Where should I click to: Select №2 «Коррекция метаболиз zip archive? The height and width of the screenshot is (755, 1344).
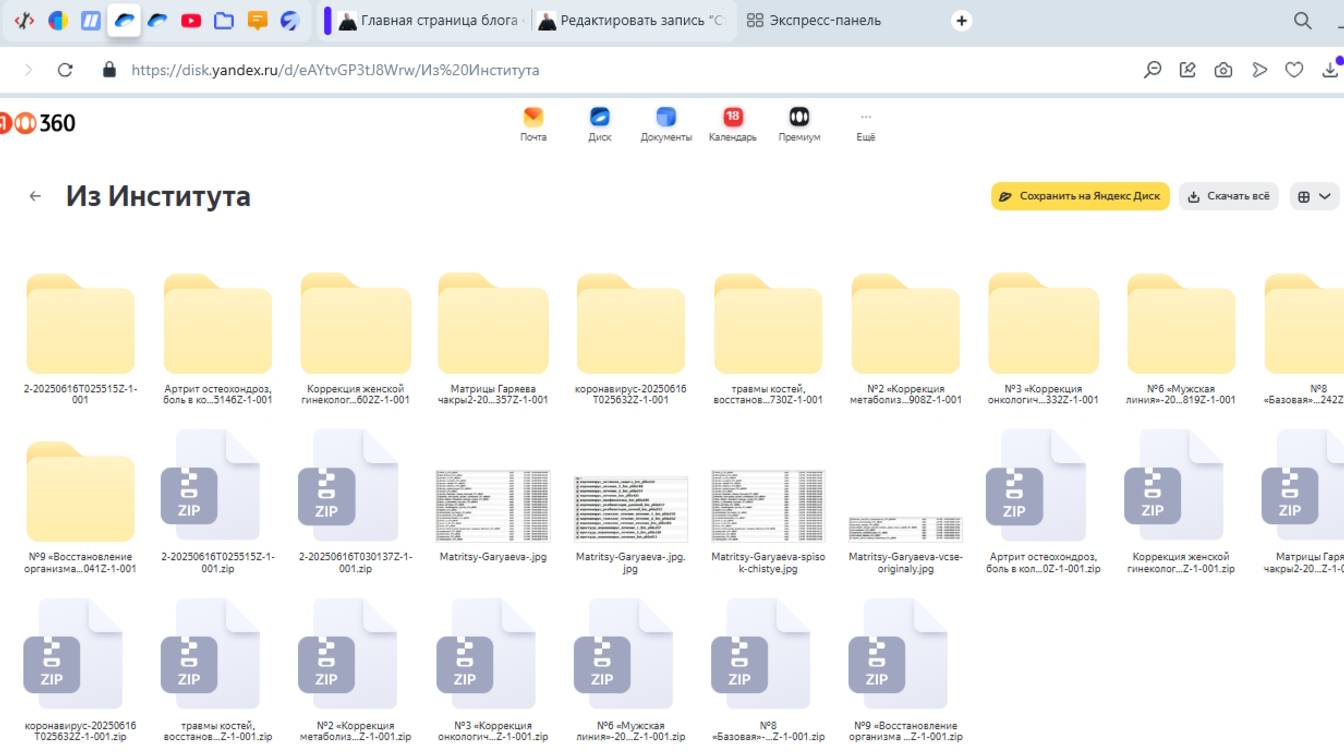(356, 670)
